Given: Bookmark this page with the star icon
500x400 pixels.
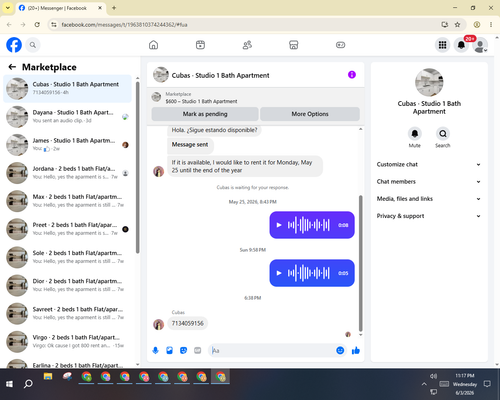Looking at the screenshot, I should pos(457,25).
